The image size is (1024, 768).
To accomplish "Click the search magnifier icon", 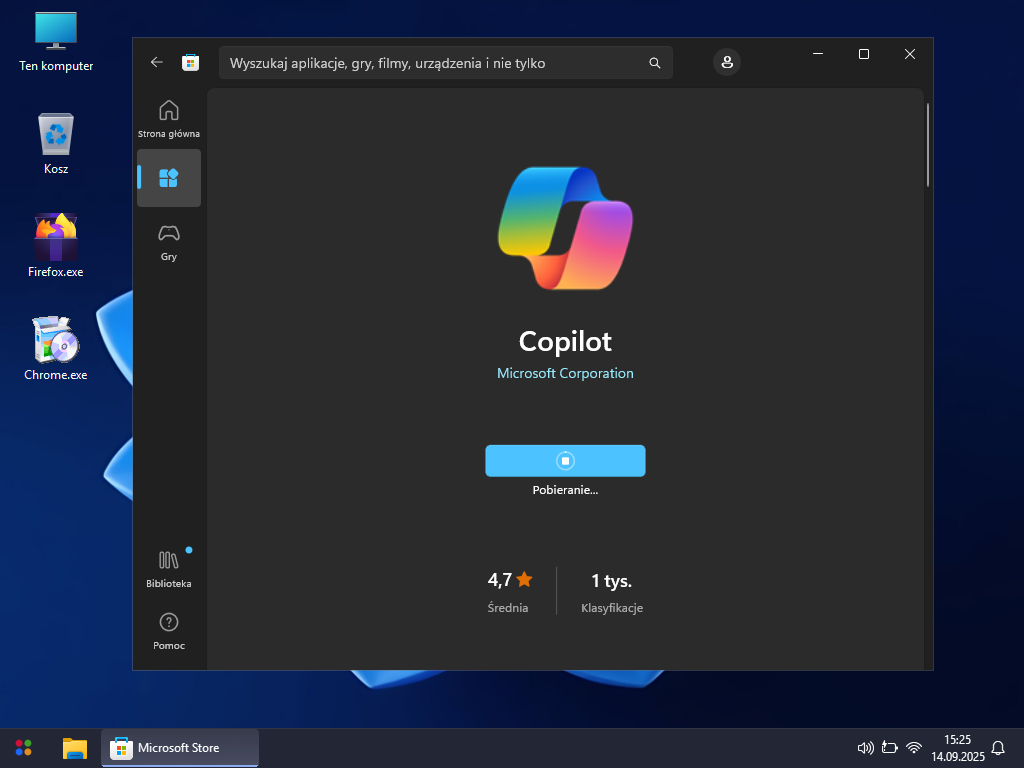I will (x=655, y=63).
